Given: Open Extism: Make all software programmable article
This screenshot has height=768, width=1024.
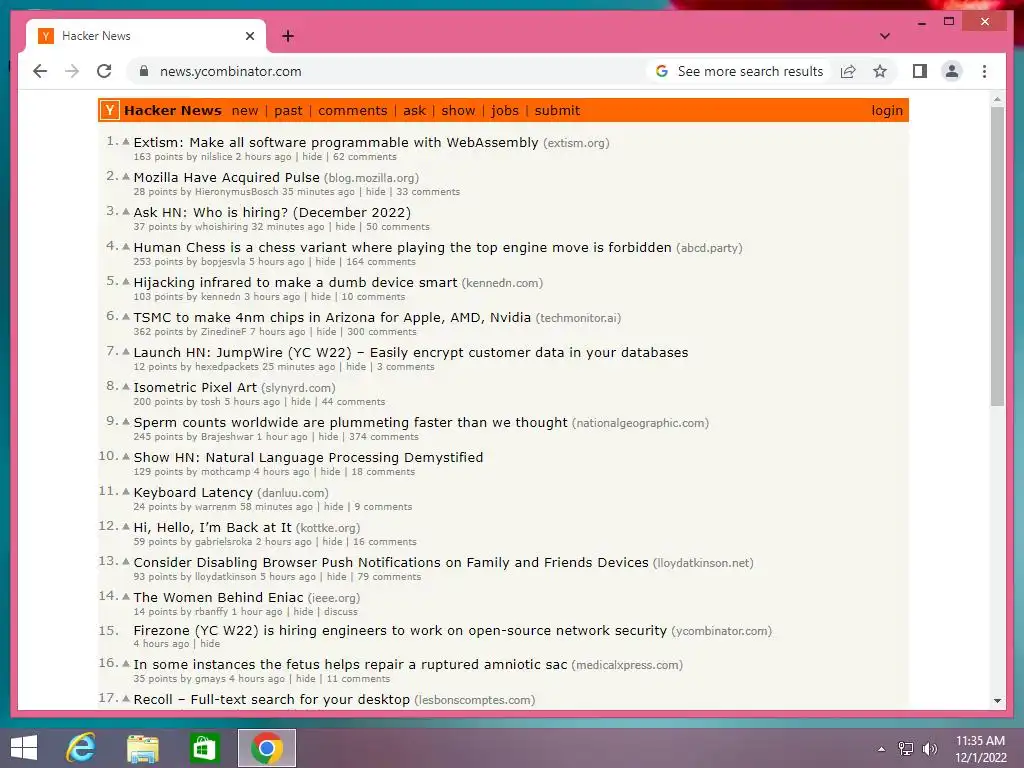Looking at the screenshot, I should coord(336,142).
